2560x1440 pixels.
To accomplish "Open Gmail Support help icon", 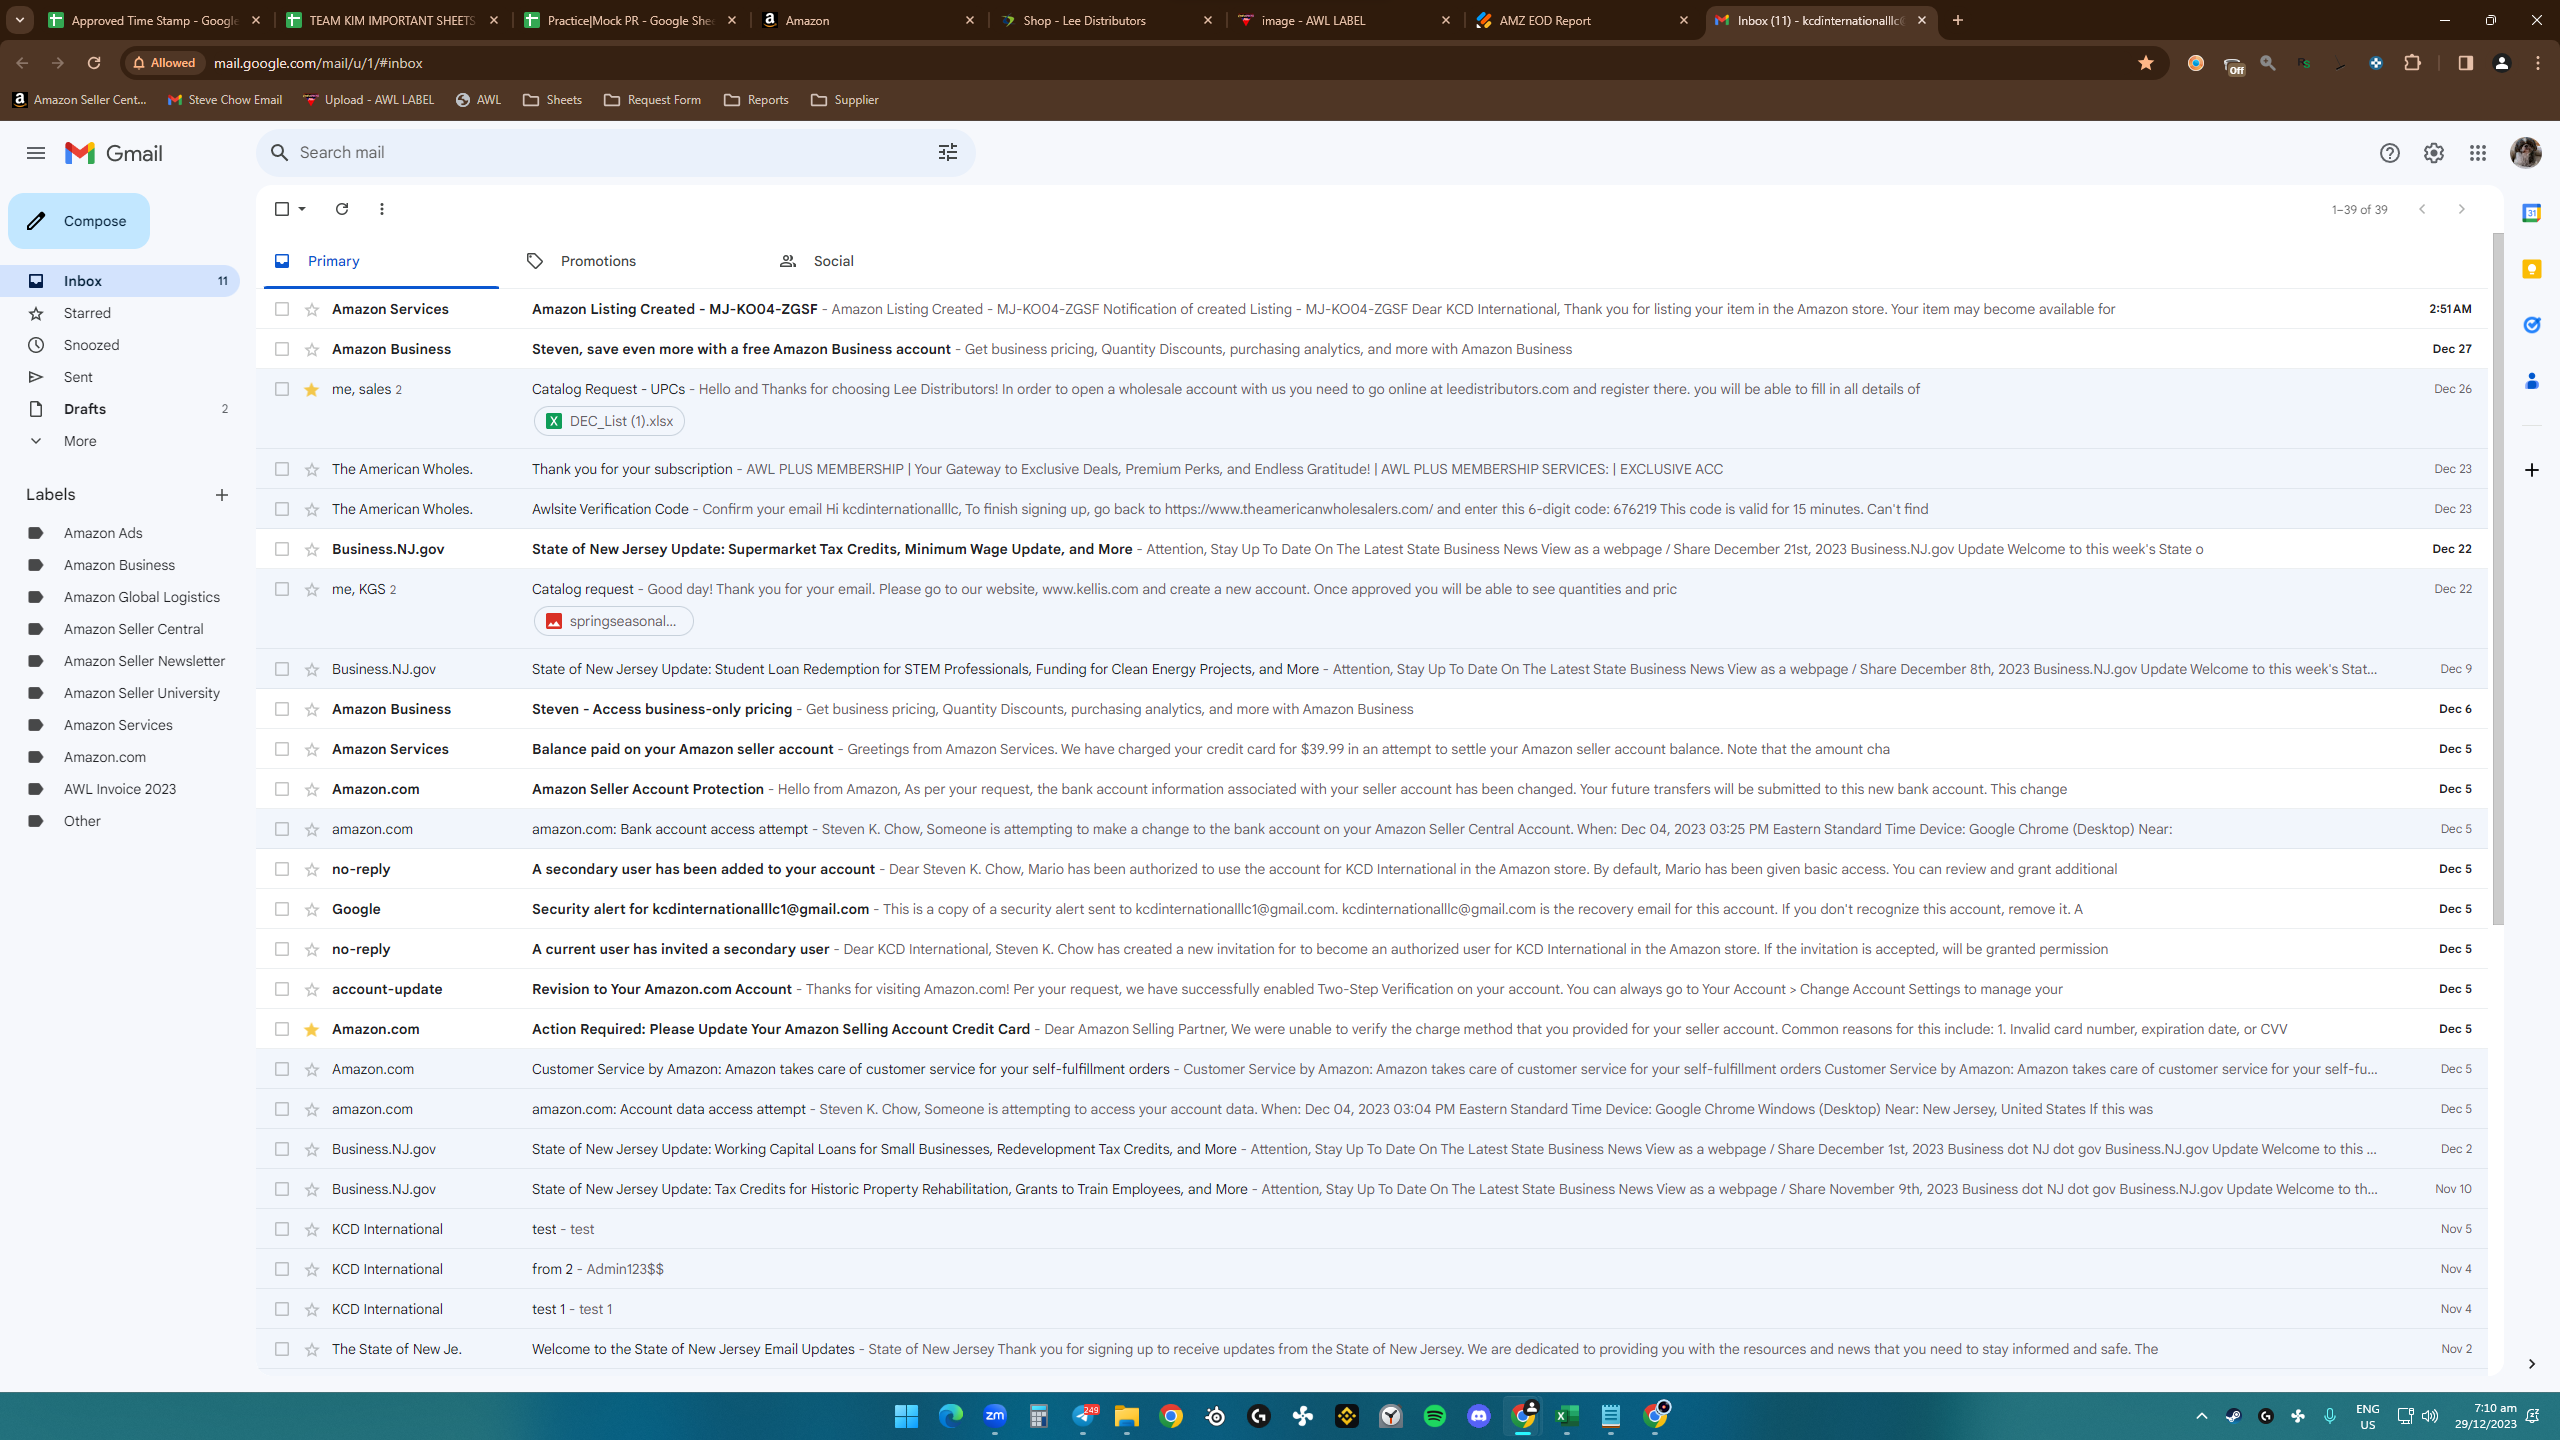I will point(2389,153).
